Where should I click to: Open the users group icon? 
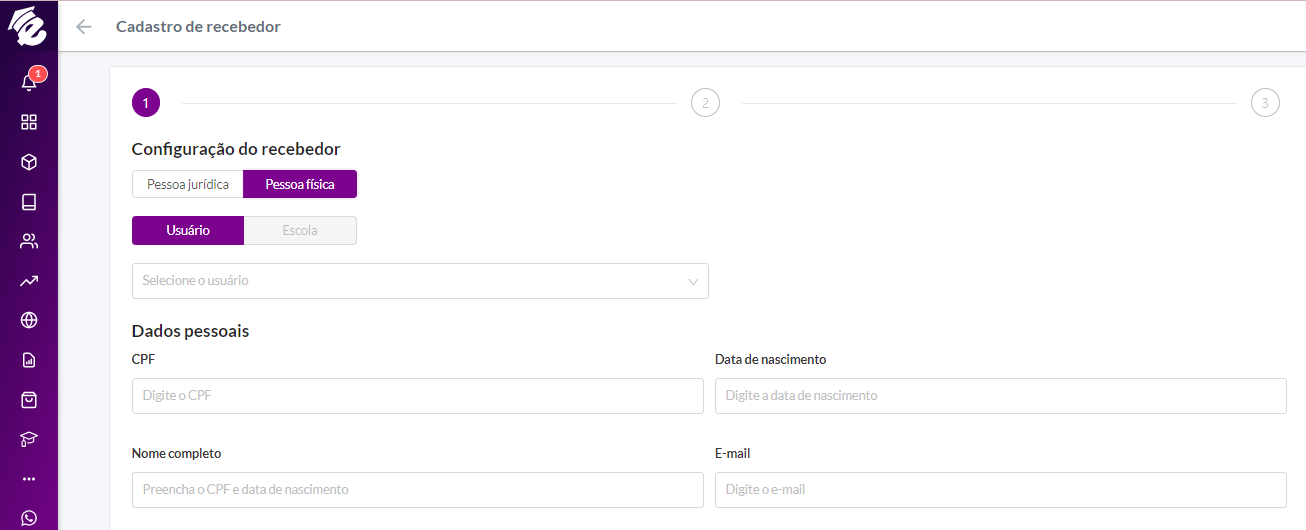tap(29, 241)
